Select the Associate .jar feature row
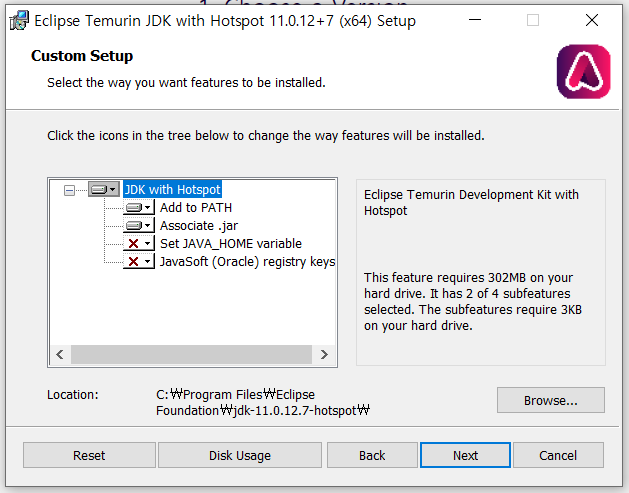This screenshot has height=493, width=629. pos(199,225)
